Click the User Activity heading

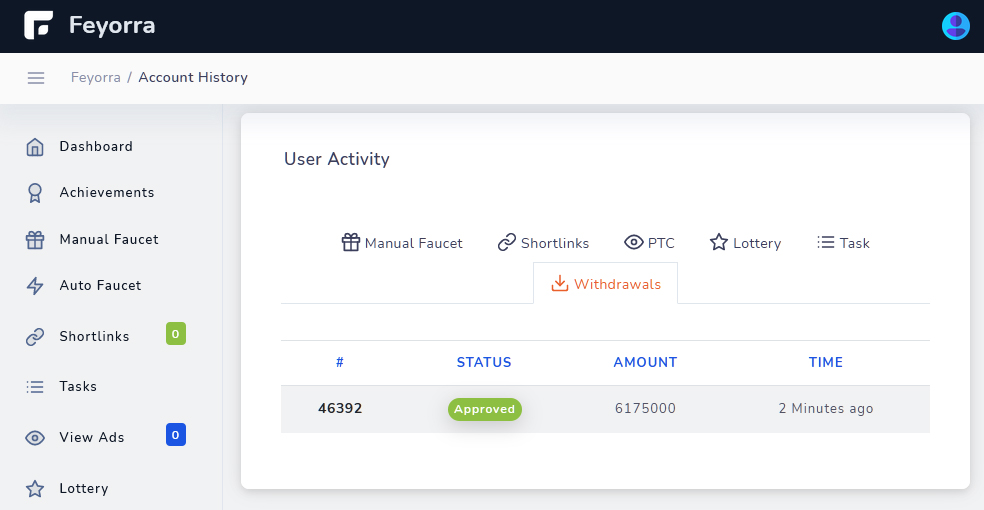[336, 159]
